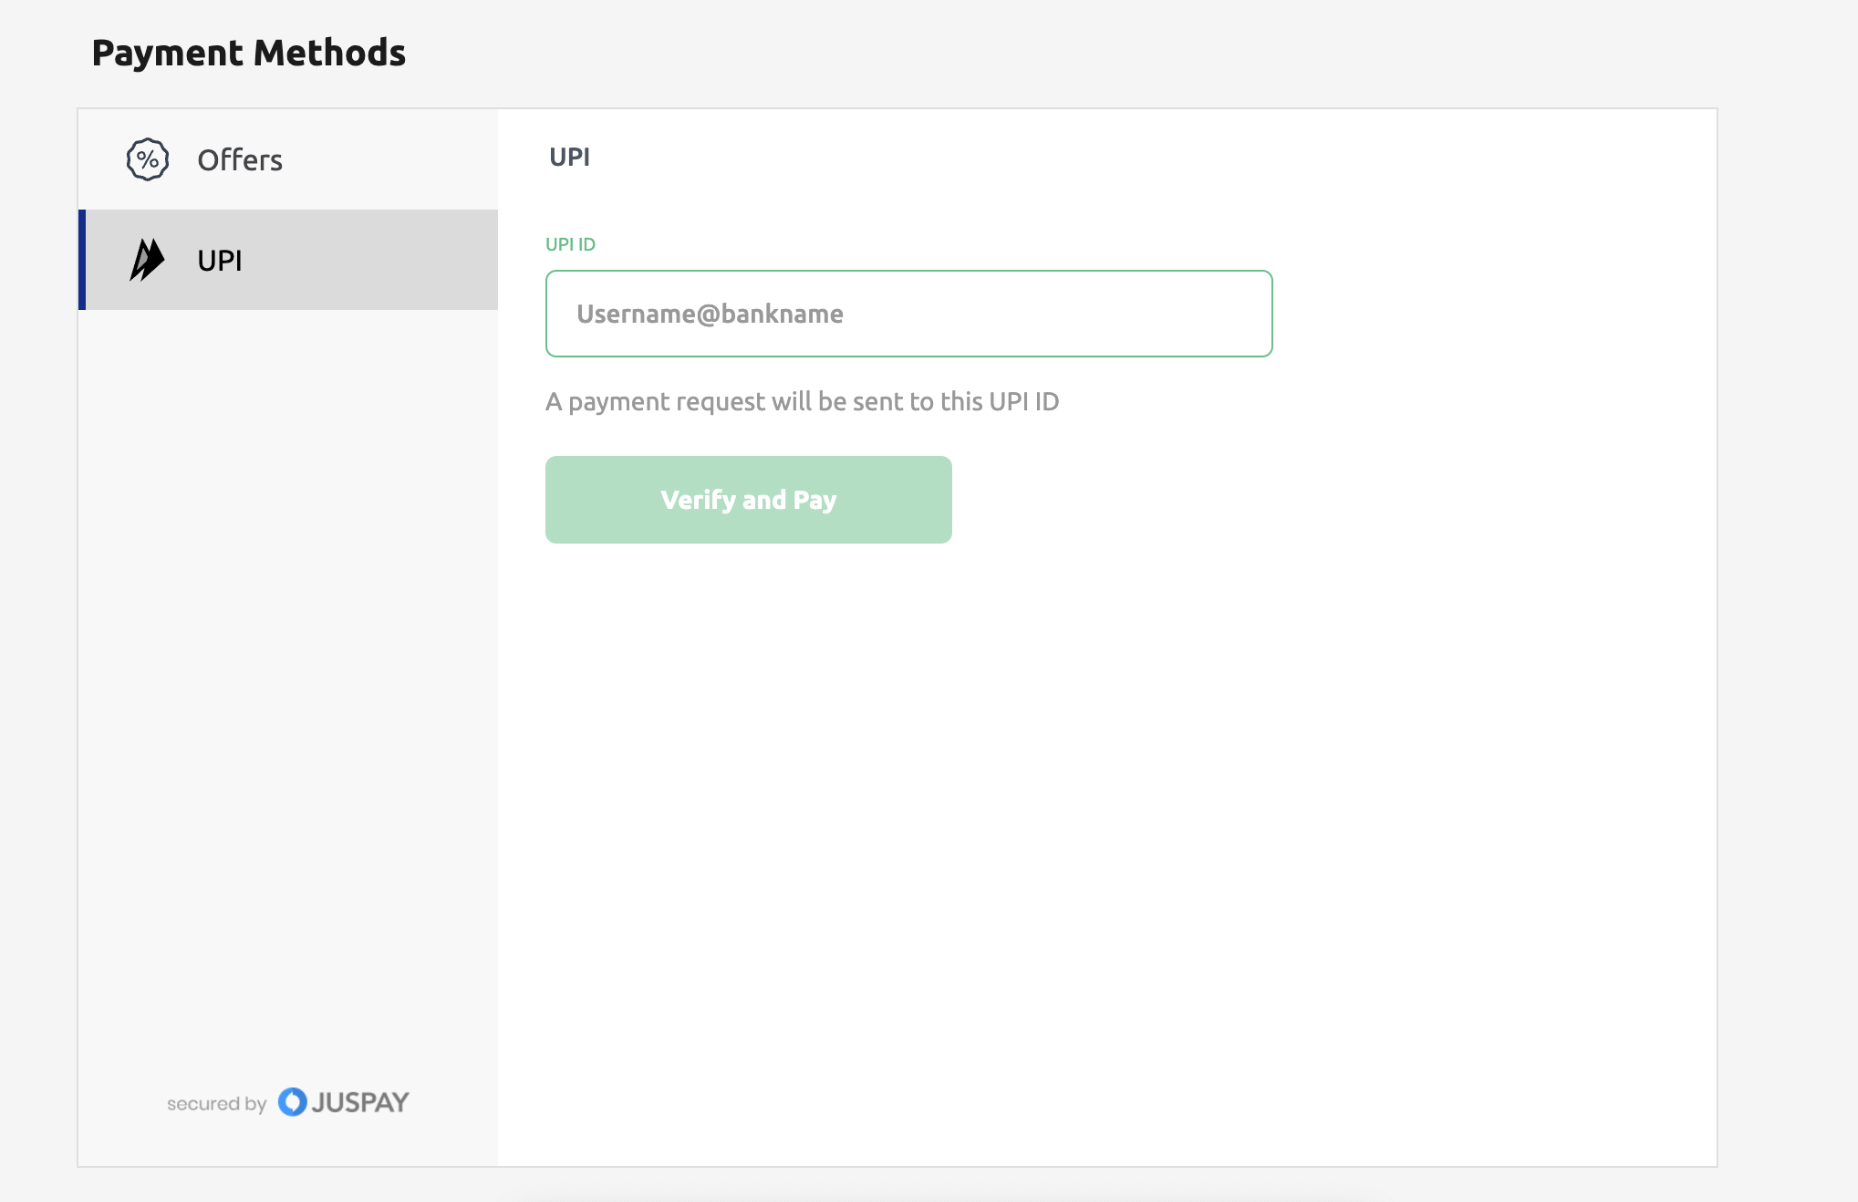Select the UPI payment method tab
1858x1202 pixels.
coord(290,260)
